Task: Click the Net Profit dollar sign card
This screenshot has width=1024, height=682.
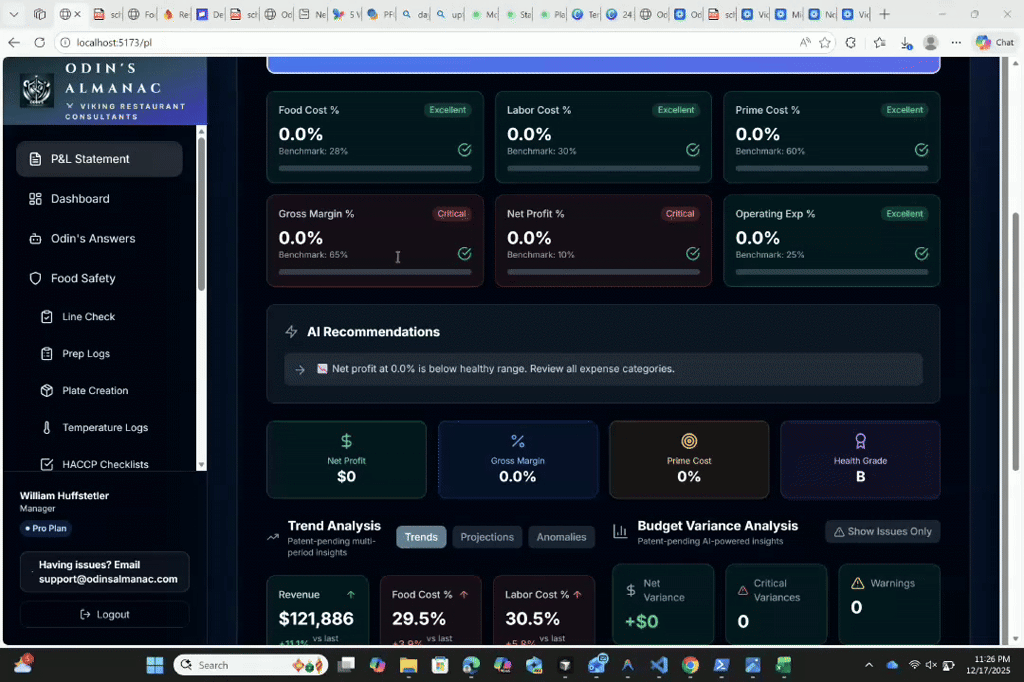Action: [x=346, y=460]
